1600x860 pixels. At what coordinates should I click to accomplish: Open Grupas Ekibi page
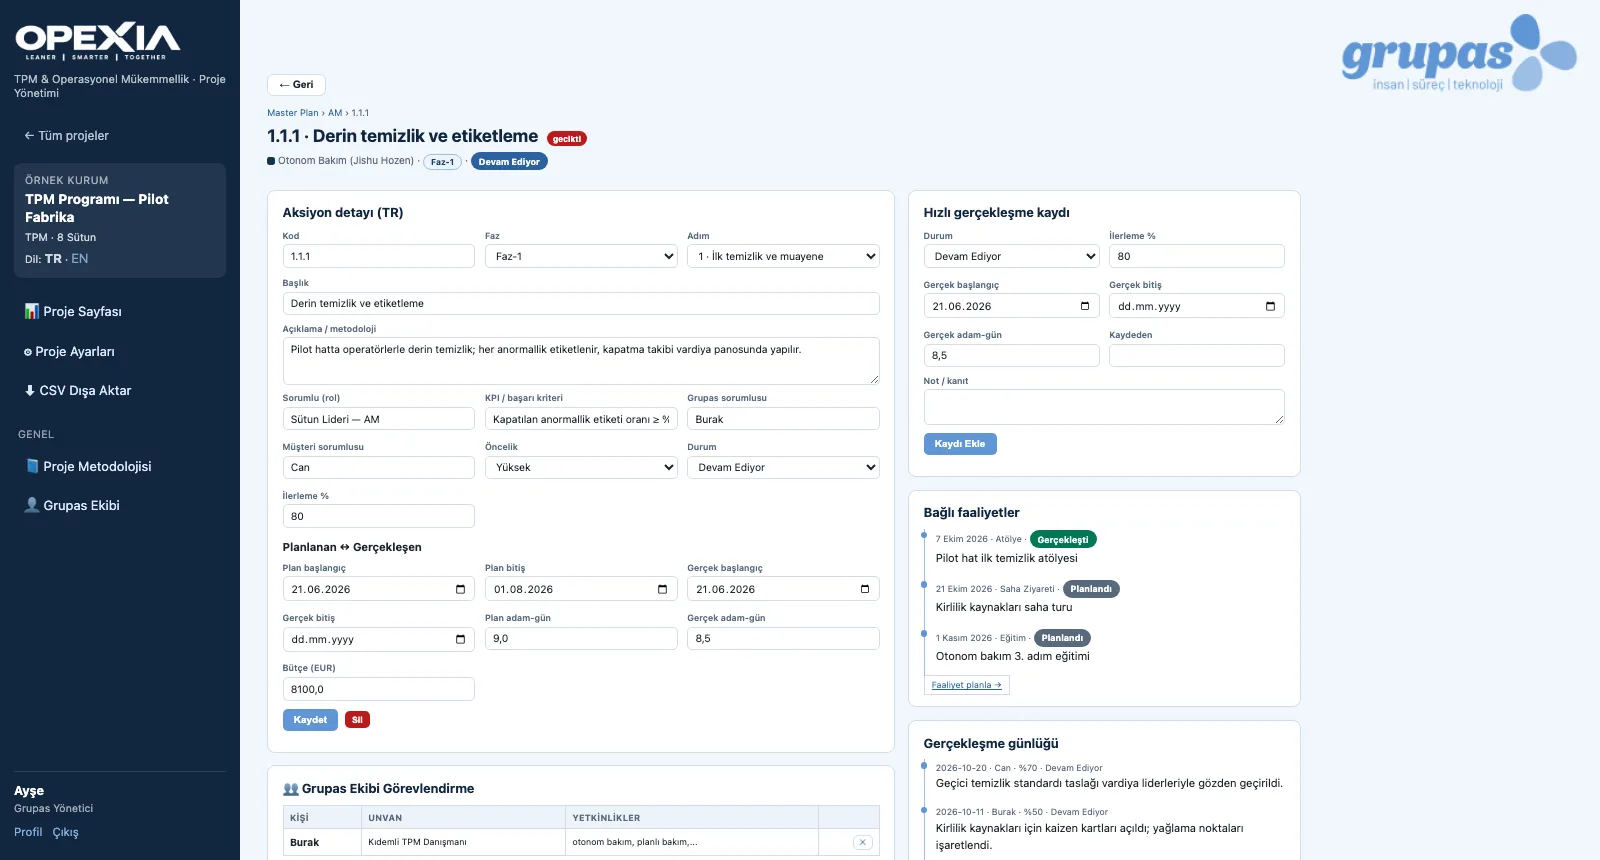[72, 506]
